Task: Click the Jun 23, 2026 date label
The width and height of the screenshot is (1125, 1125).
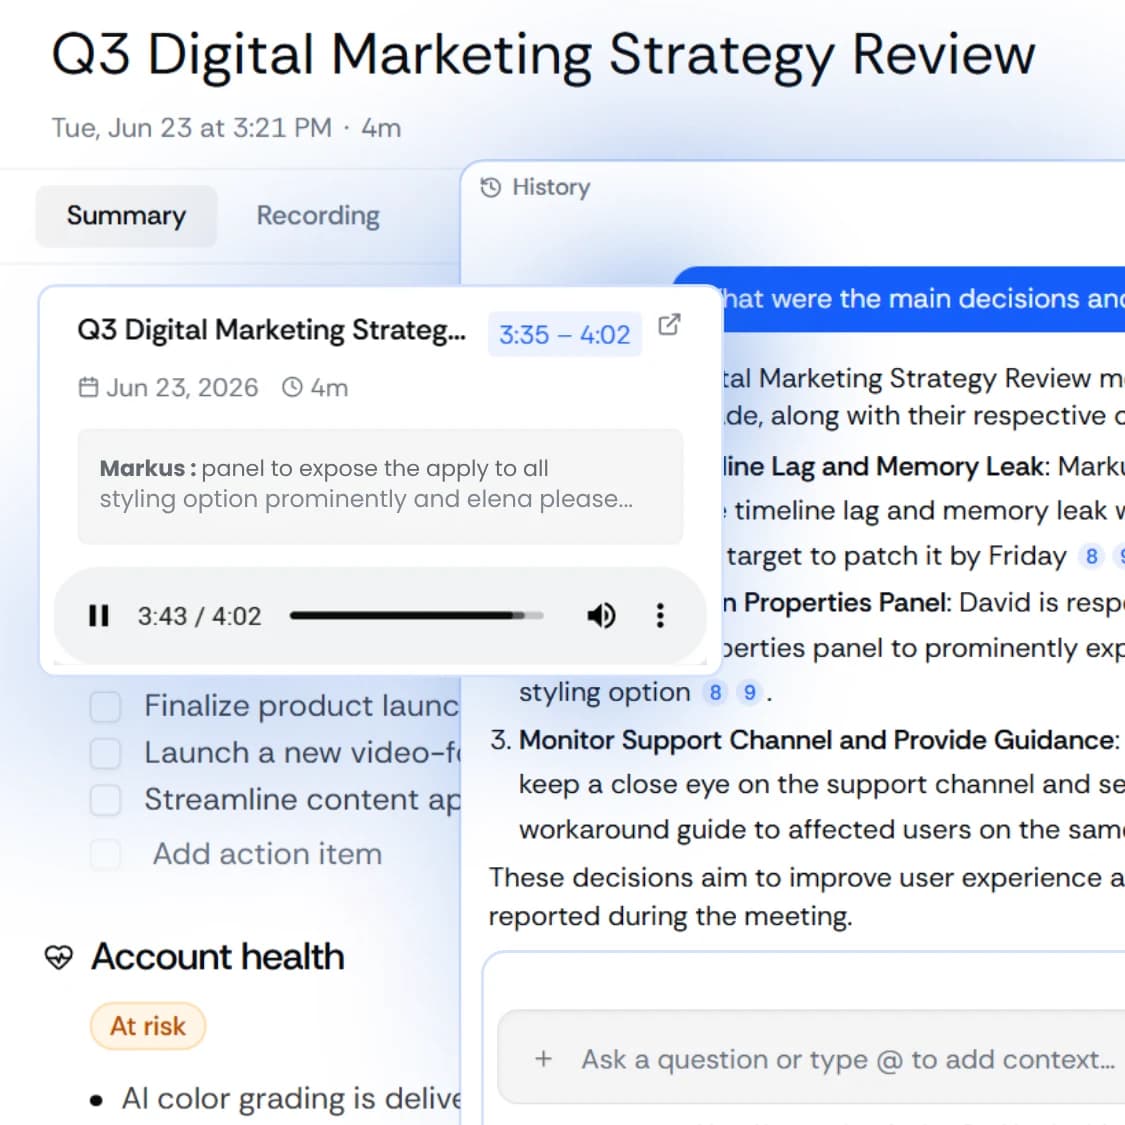Action: coord(182,388)
